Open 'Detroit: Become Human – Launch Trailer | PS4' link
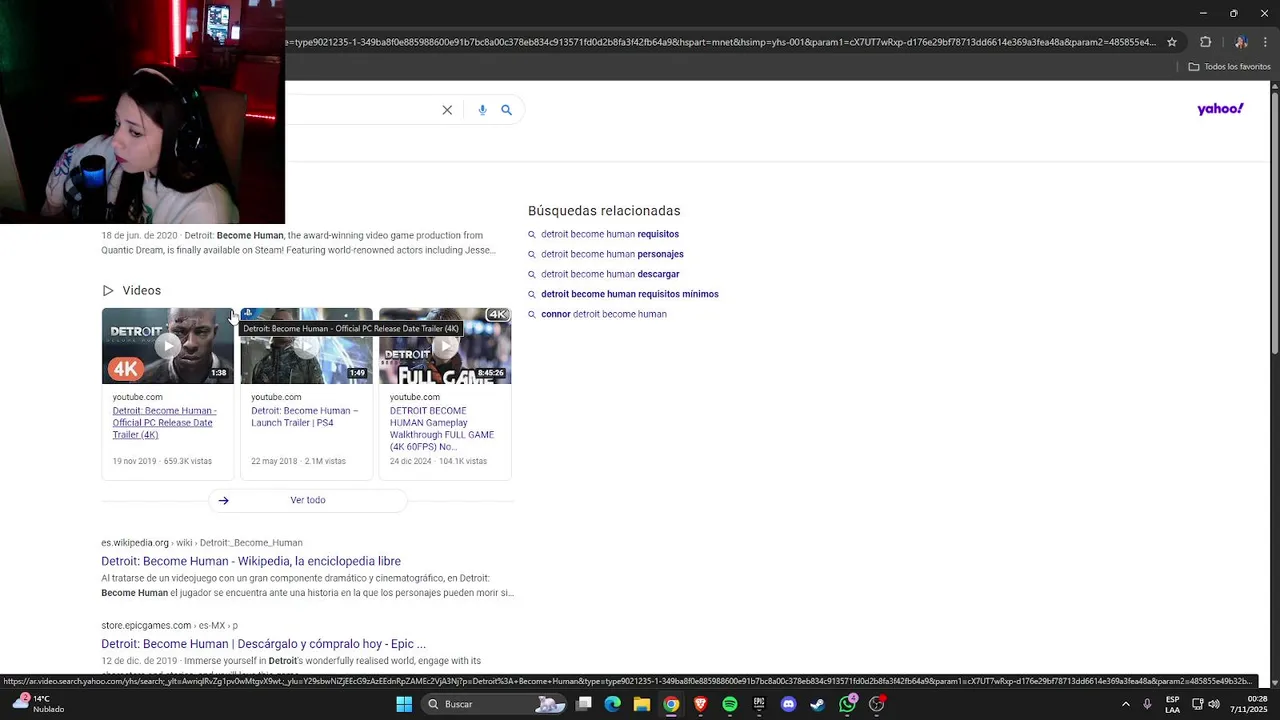Image resolution: width=1280 pixels, height=720 pixels. (x=304, y=417)
